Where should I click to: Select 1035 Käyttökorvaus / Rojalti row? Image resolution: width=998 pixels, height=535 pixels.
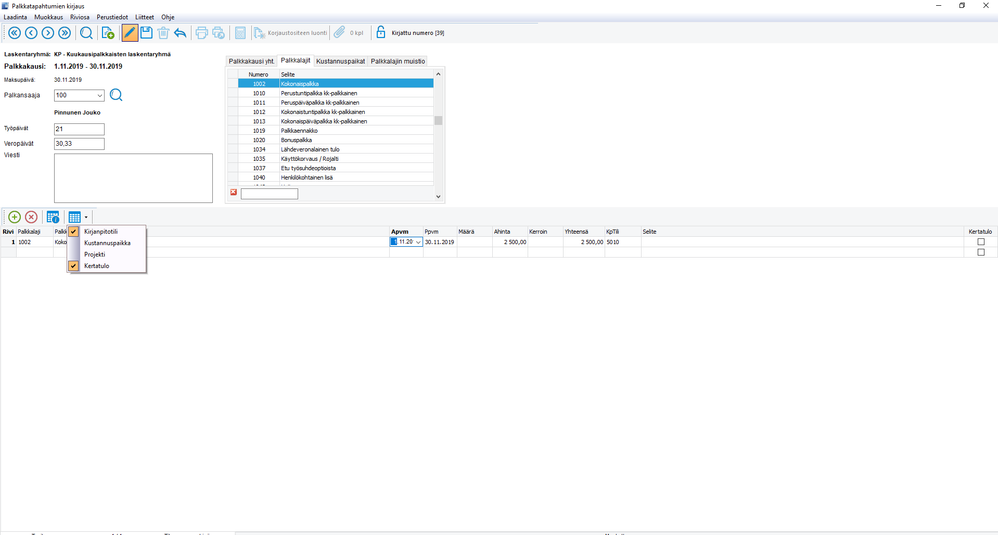335,159
